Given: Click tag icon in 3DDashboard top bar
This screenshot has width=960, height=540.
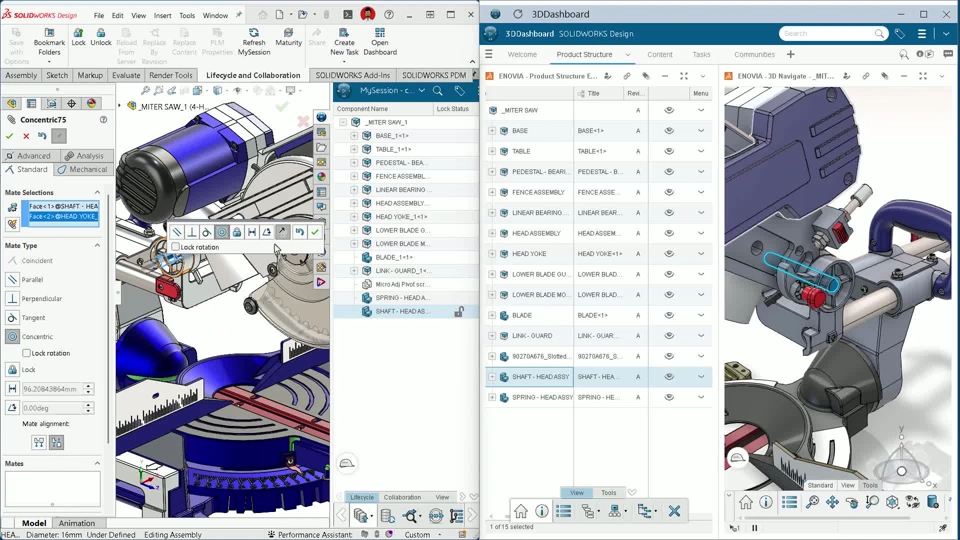Looking at the screenshot, I should point(899,34).
